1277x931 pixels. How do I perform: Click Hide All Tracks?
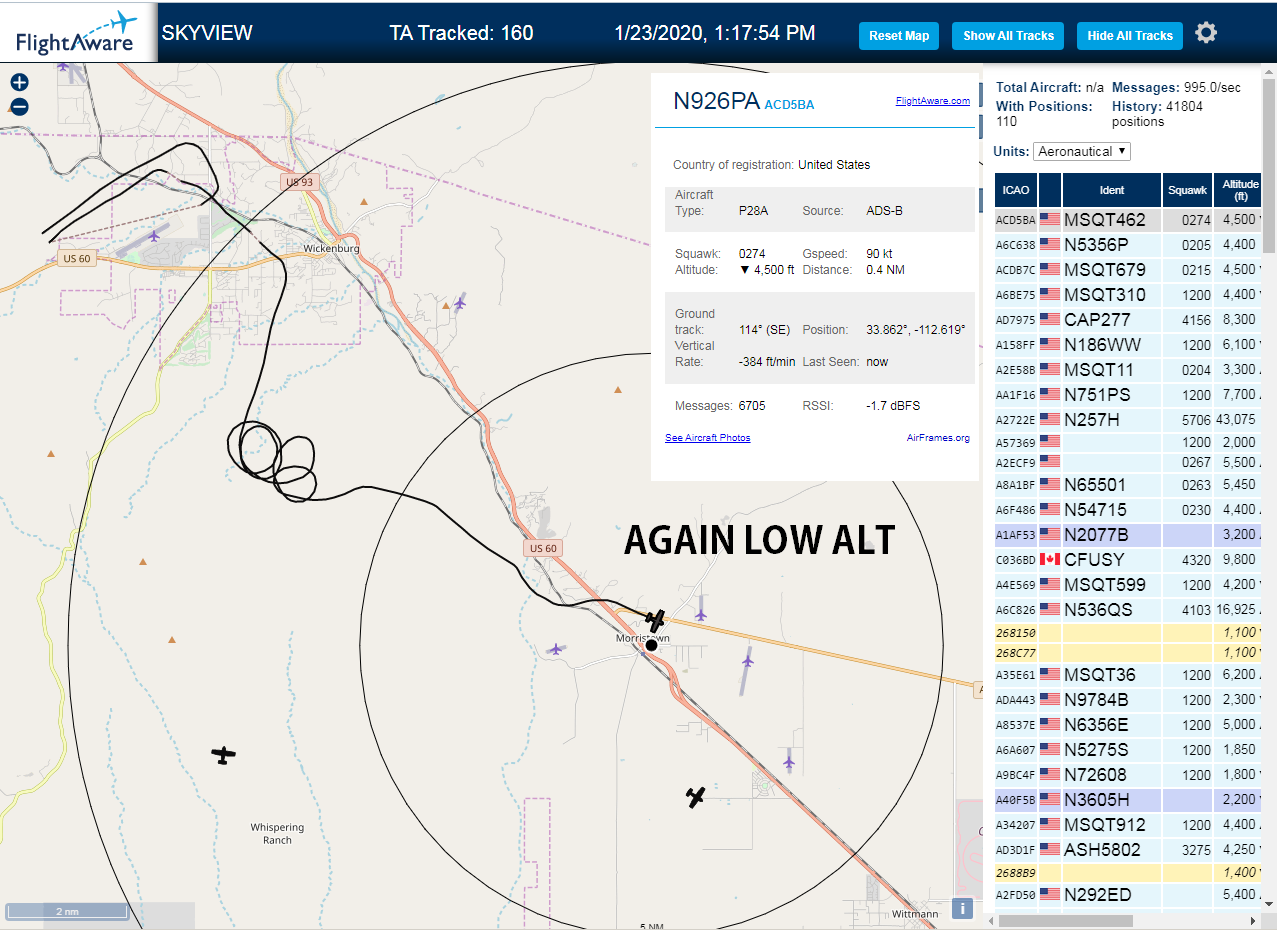tap(1130, 36)
